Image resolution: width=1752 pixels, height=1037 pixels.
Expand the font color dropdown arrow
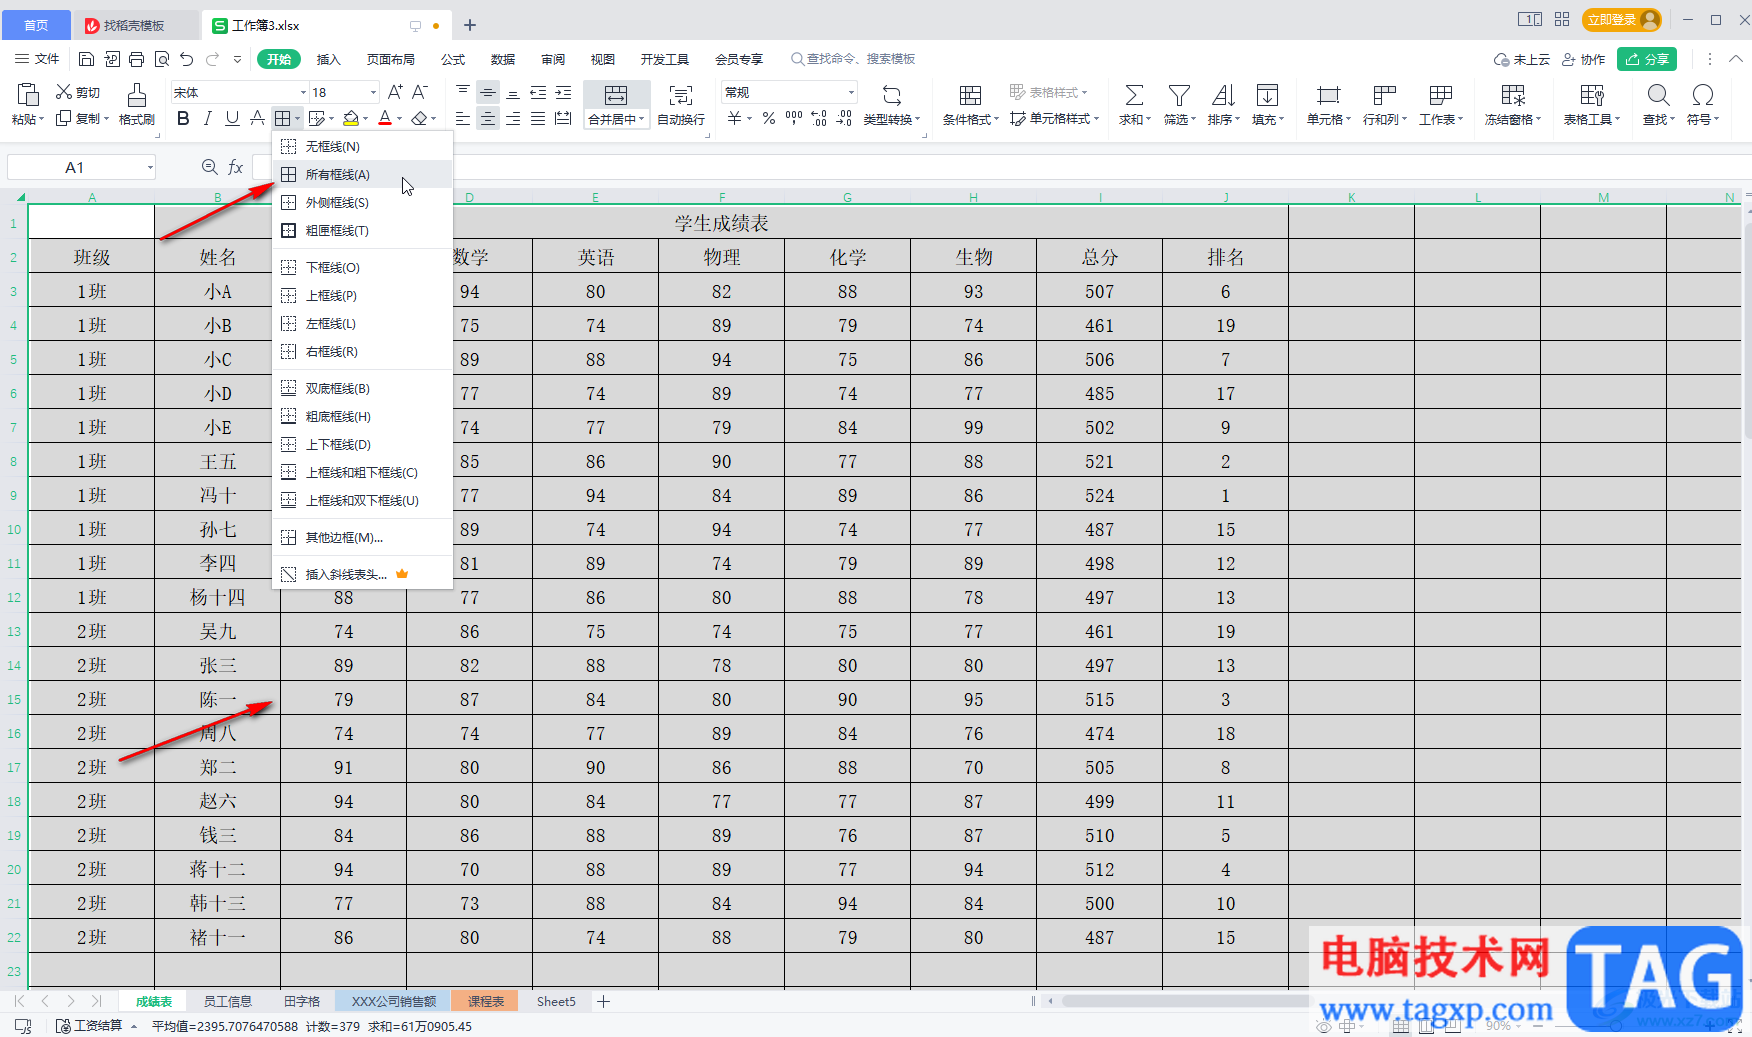[400, 119]
